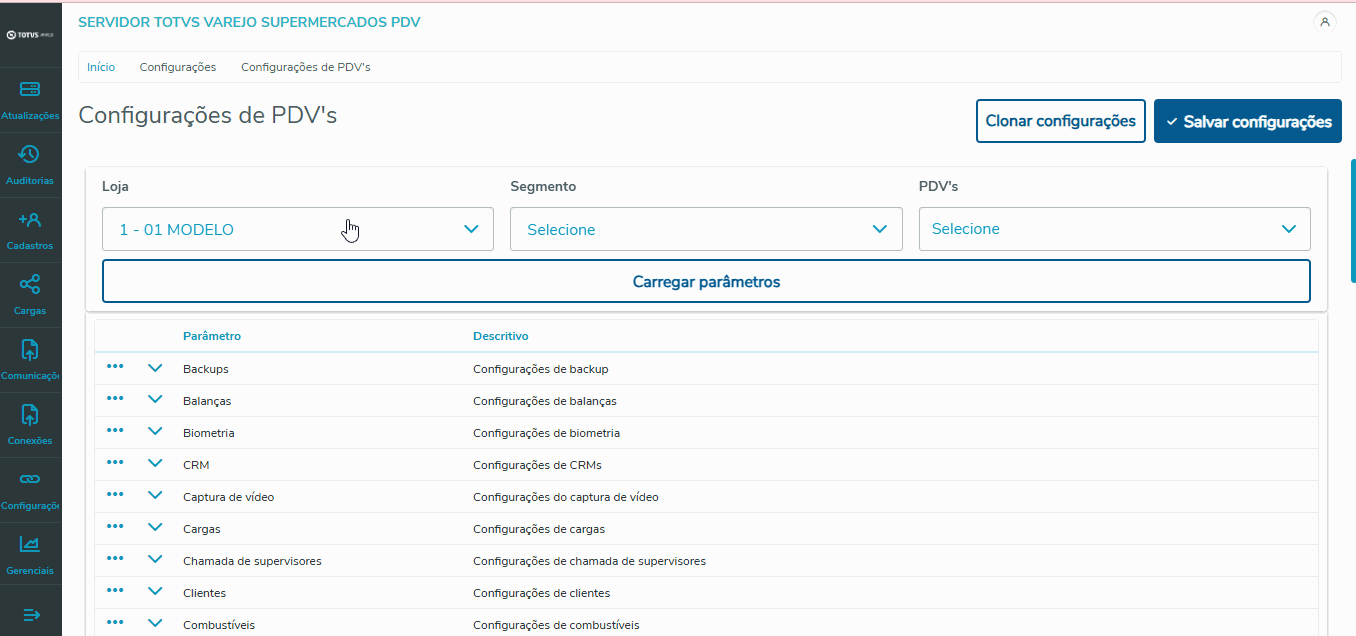Click the page vertical scrollbar
This screenshot has width=1356, height=636.
tap(1352, 223)
